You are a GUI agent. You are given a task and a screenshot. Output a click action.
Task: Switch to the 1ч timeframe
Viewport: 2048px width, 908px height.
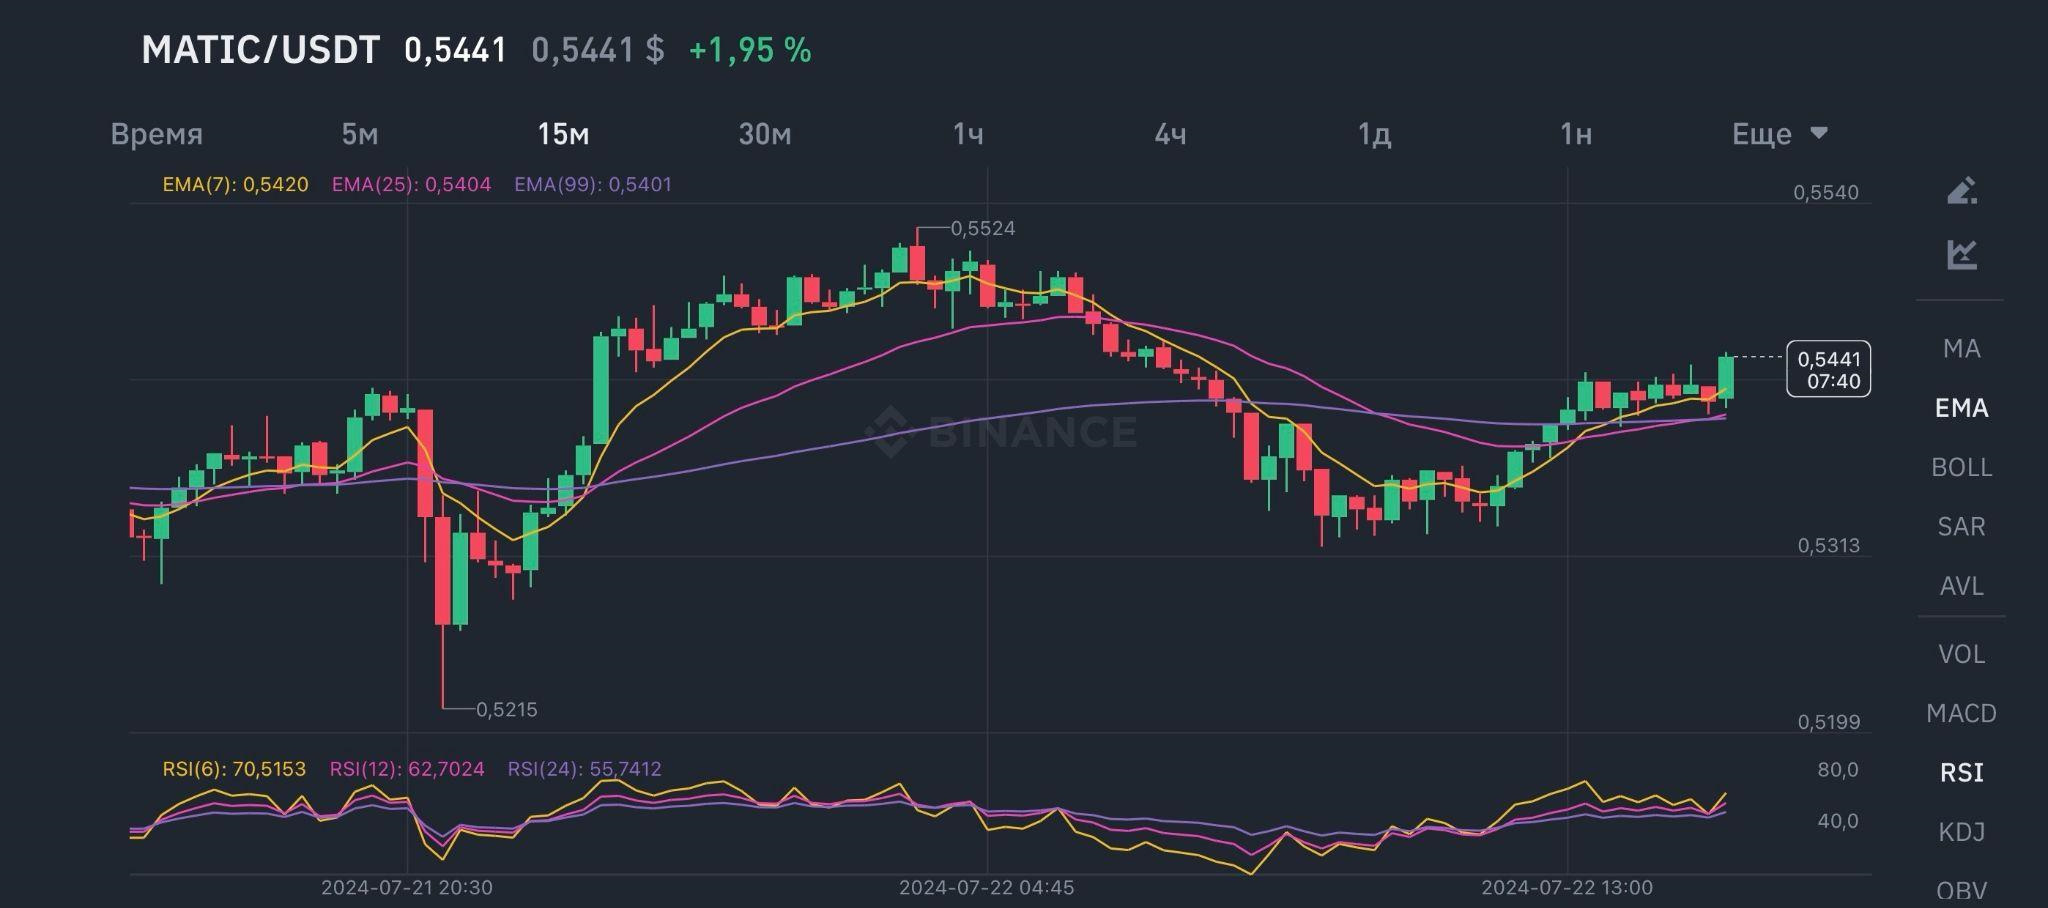tap(968, 134)
